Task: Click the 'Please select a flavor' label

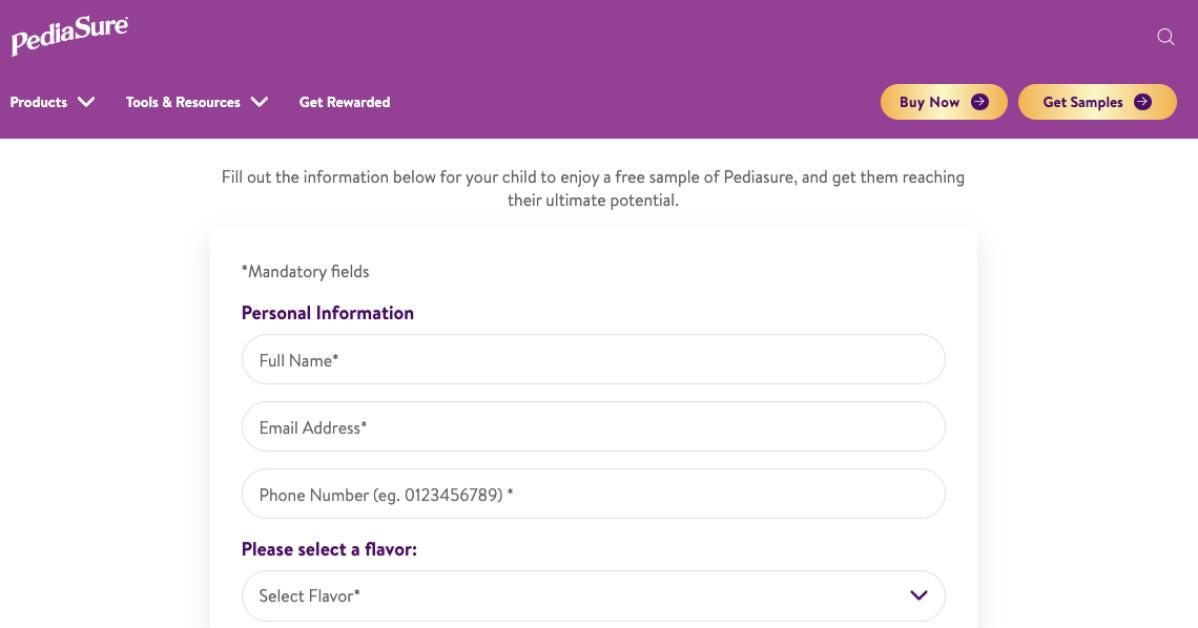Action: tap(329, 549)
